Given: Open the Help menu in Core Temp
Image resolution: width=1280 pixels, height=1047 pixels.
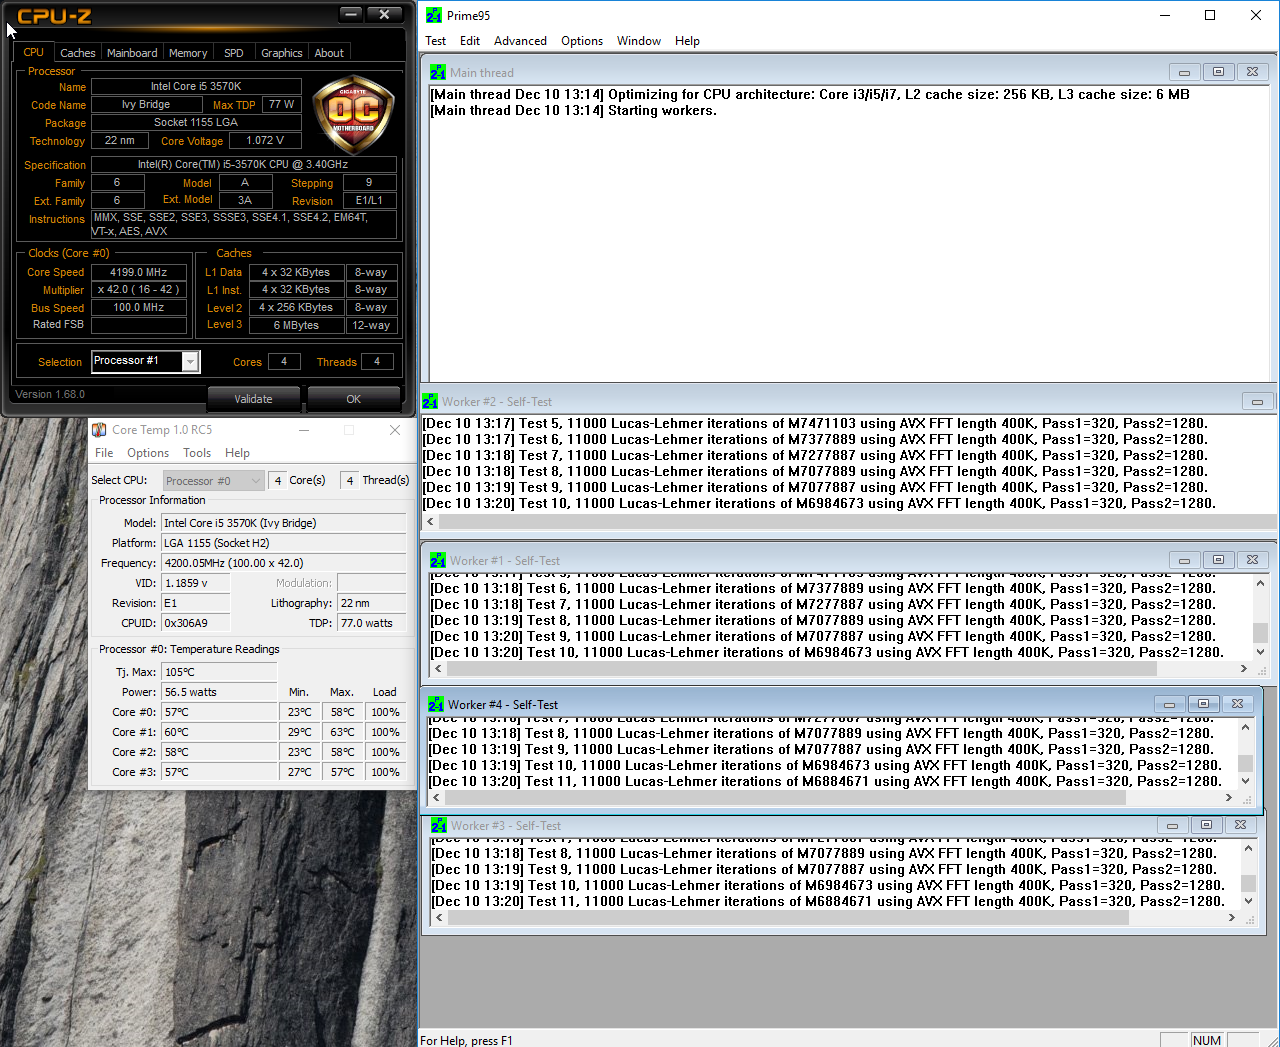Looking at the screenshot, I should [x=237, y=453].
